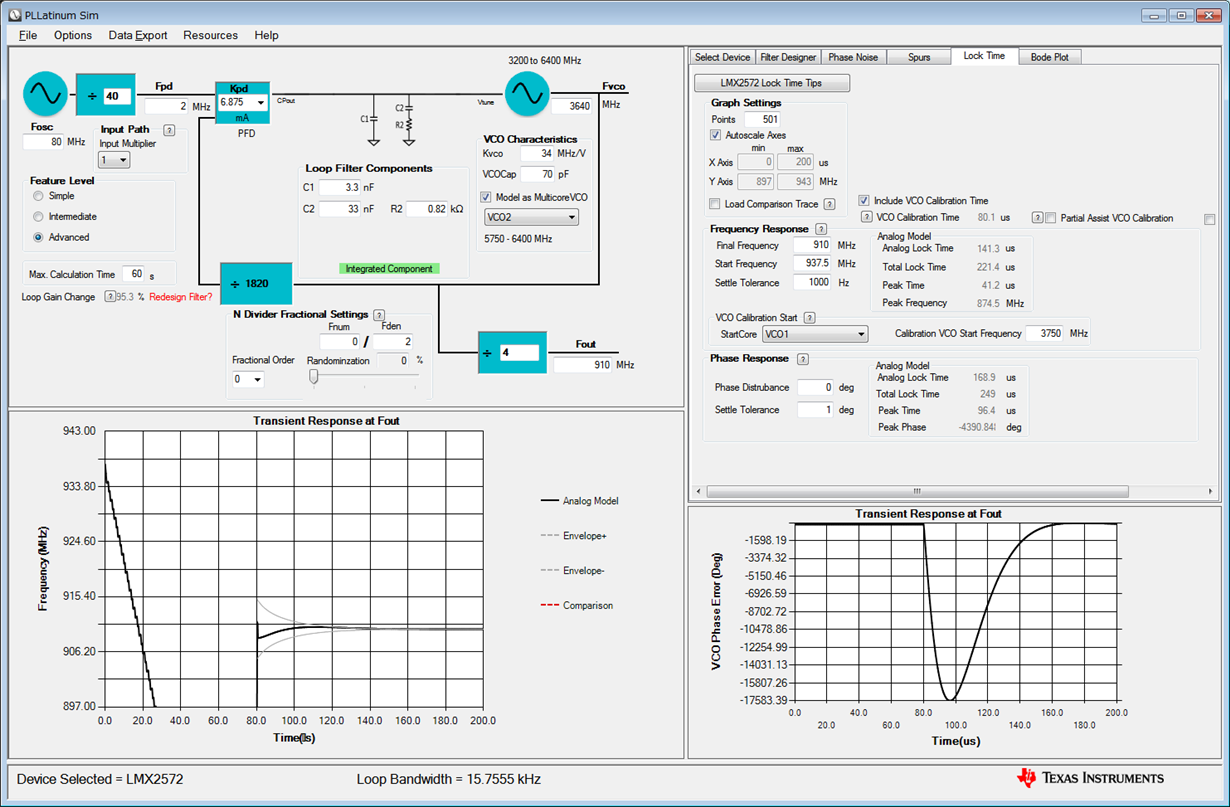Viewport: 1230px width, 807px height.
Task: Select the Intermediate feature level
Action: tap(39, 216)
